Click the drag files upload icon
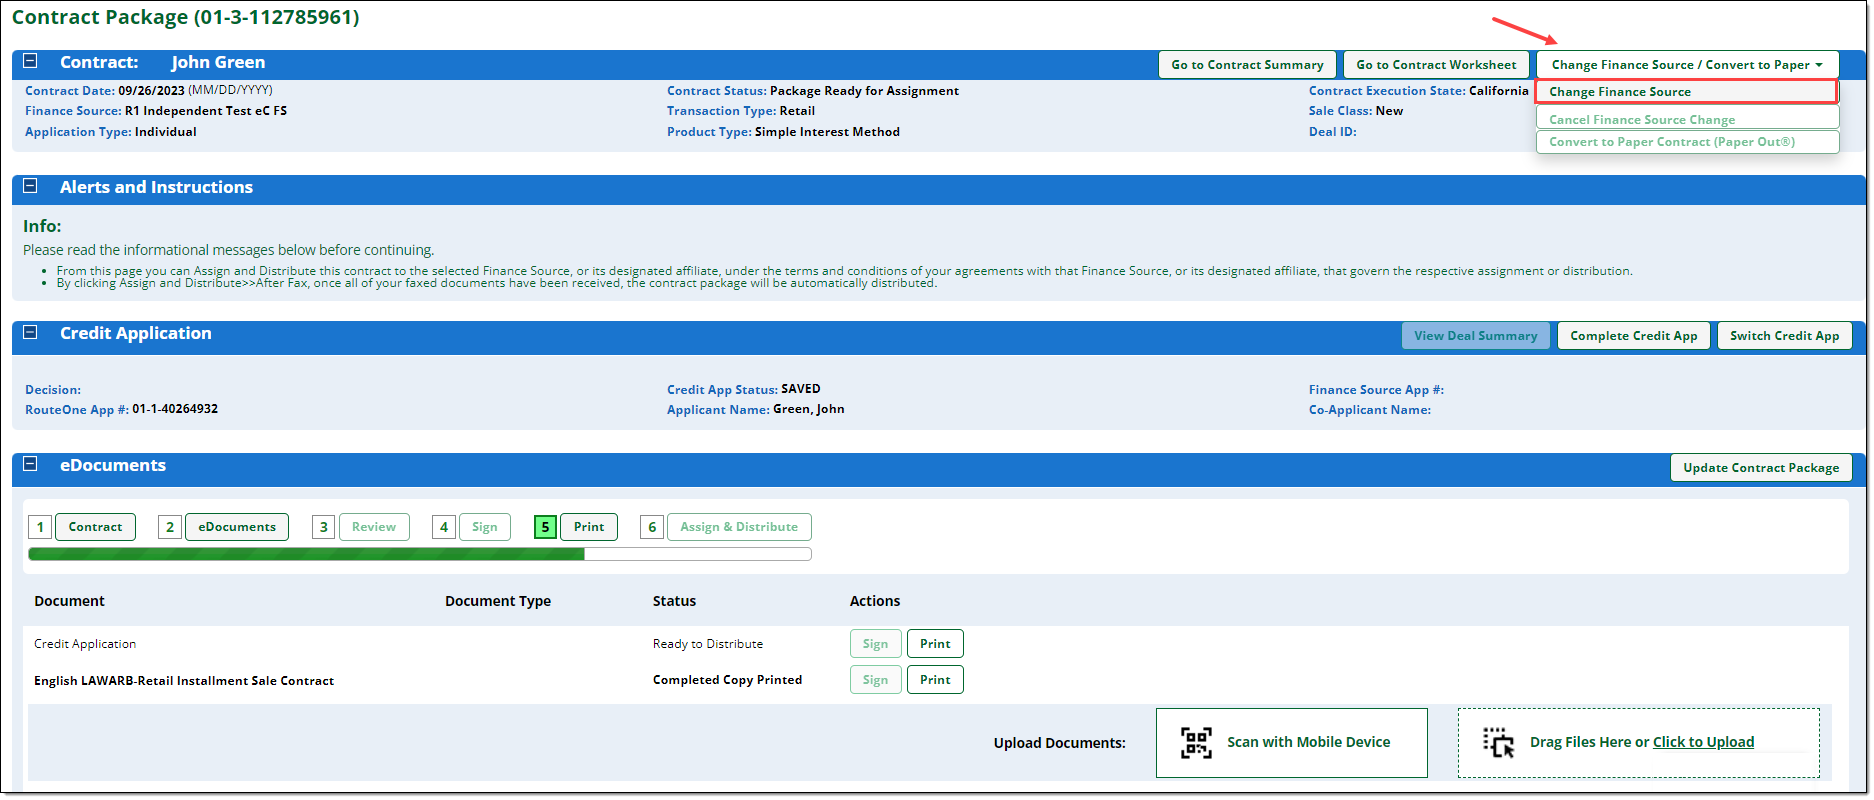The height and width of the screenshot is (800, 1874). pos(1498,743)
